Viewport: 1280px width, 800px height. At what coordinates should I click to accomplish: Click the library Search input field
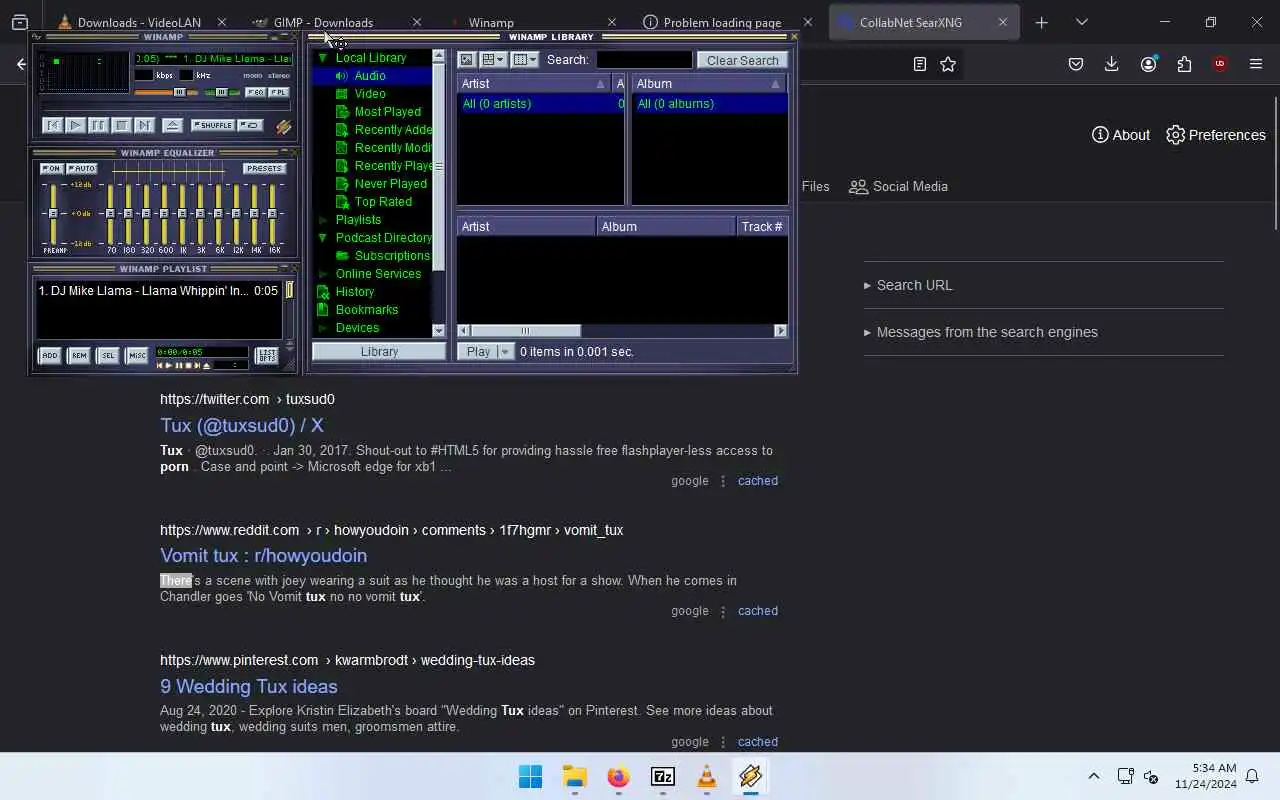click(x=644, y=60)
